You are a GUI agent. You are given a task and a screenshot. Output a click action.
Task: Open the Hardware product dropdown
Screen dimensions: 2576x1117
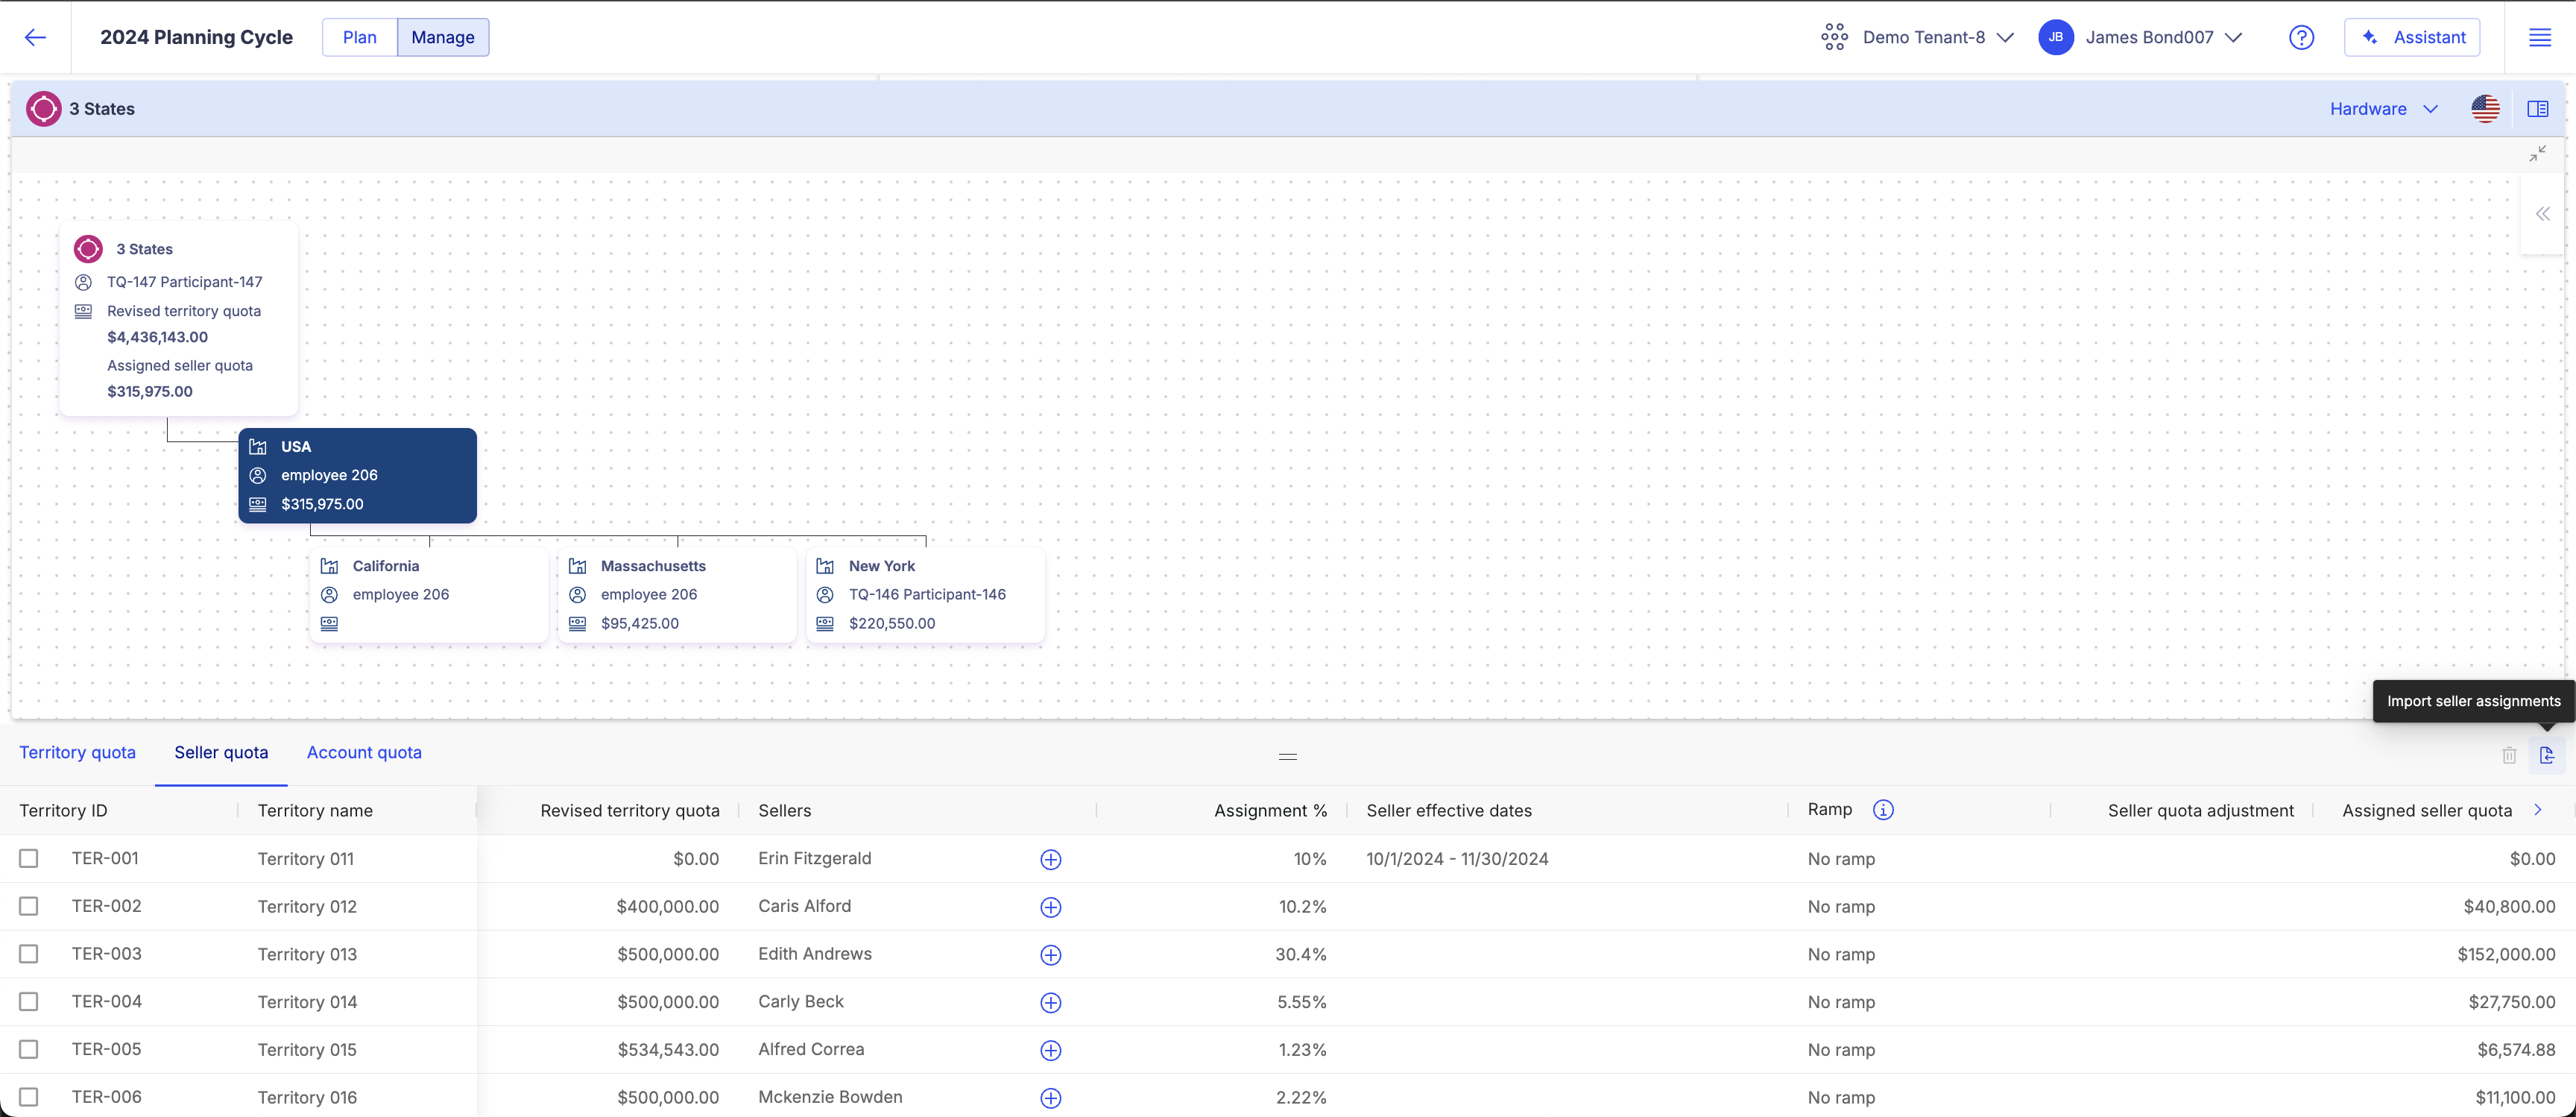(x=2383, y=108)
